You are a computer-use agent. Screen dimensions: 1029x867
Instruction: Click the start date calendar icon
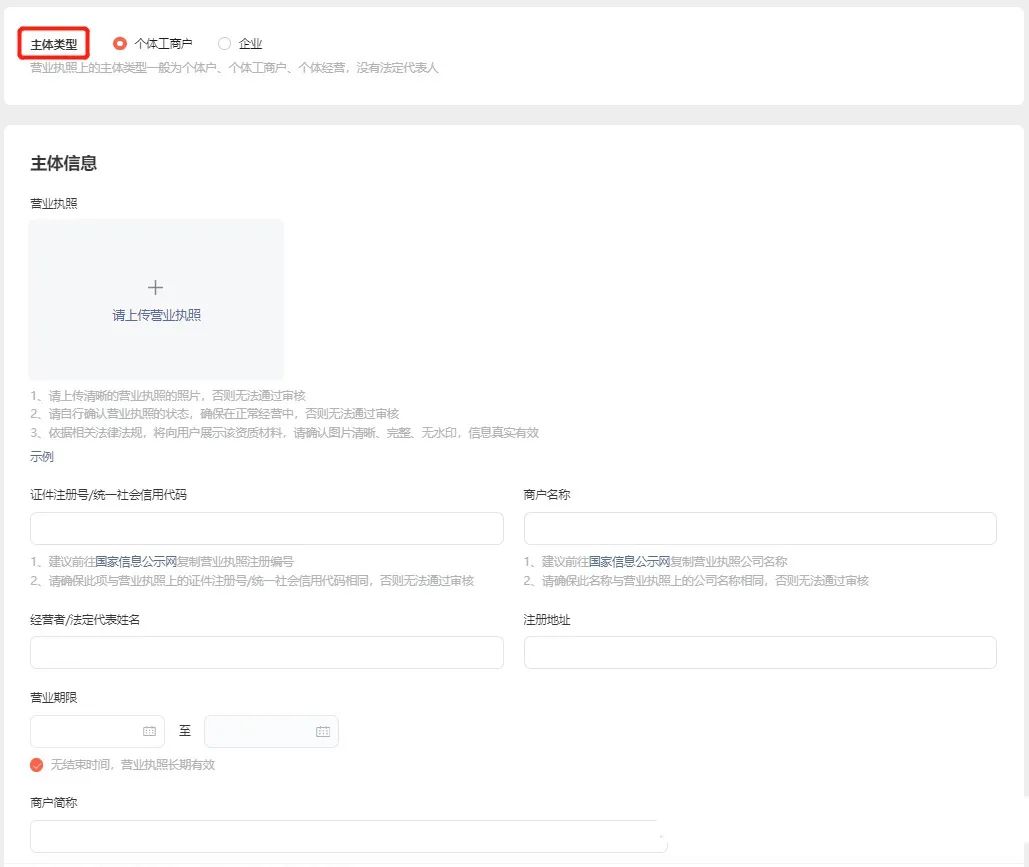pyautogui.click(x=150, y=731)
